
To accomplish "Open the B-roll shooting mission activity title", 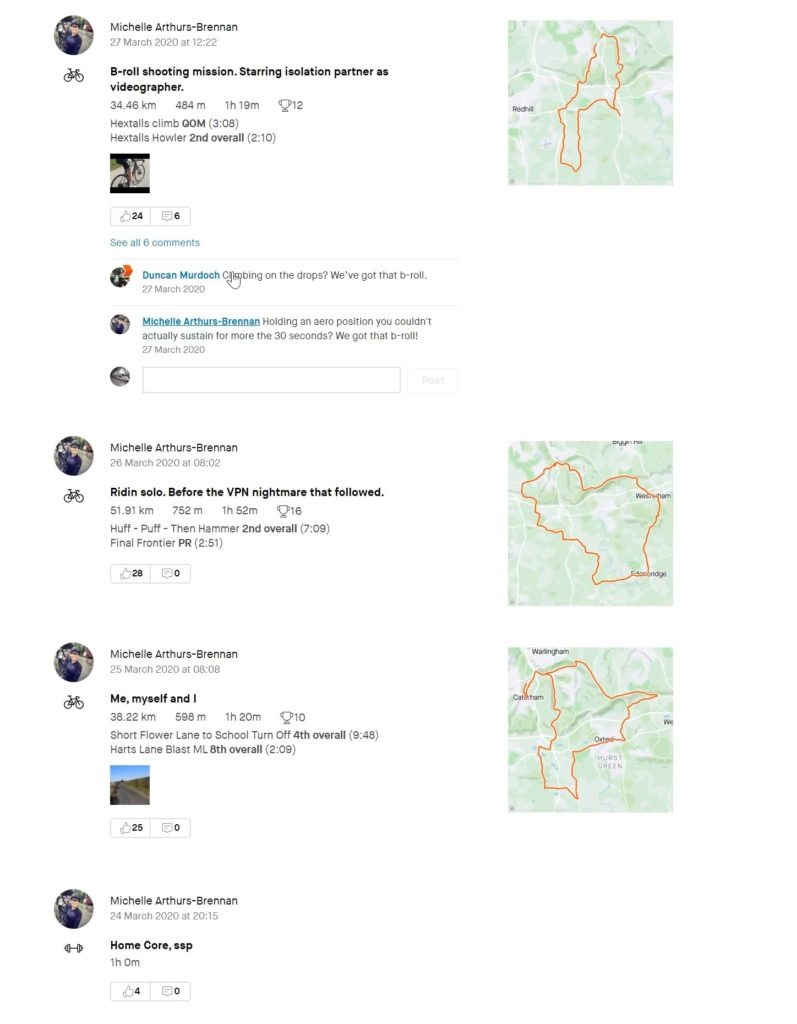I will pyautogui.click(x=249, y=79).
